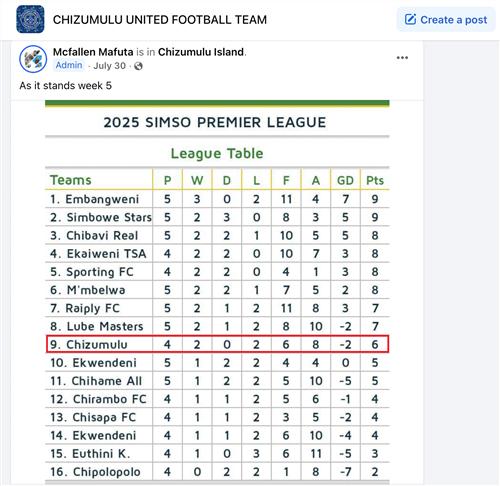Click the Admin badge label
The height and width of the screenshot is (486, 500).
coord(69,65)
